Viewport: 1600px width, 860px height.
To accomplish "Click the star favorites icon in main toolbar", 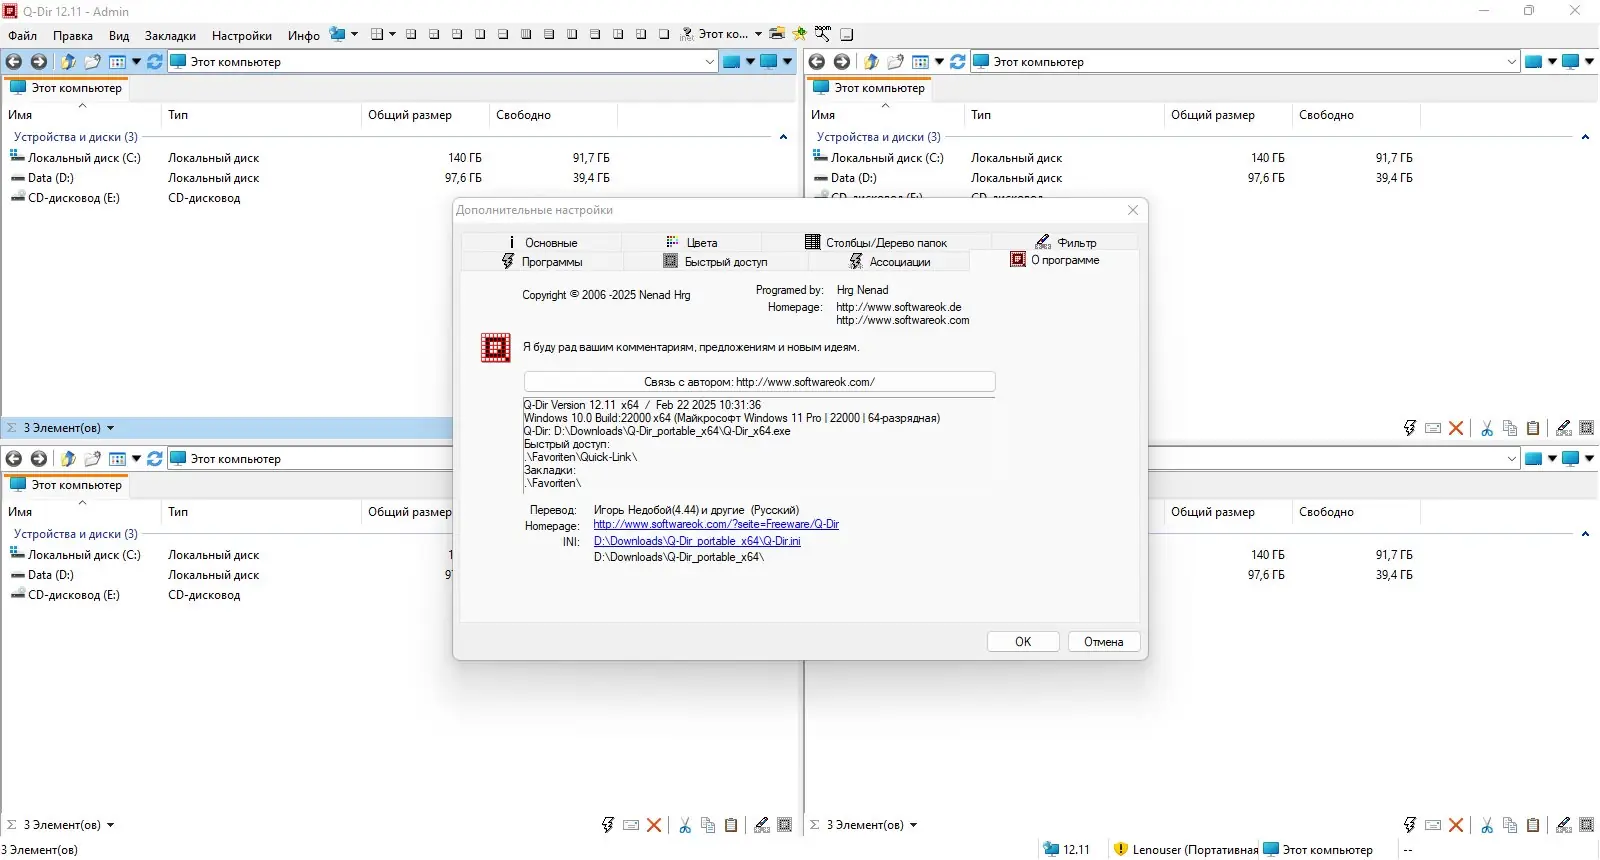I will (800, 34).
